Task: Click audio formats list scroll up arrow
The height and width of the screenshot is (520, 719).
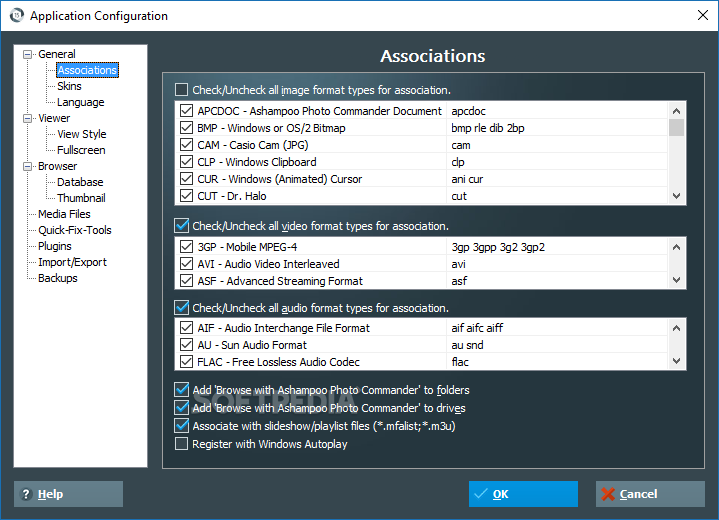Action: 676,328
